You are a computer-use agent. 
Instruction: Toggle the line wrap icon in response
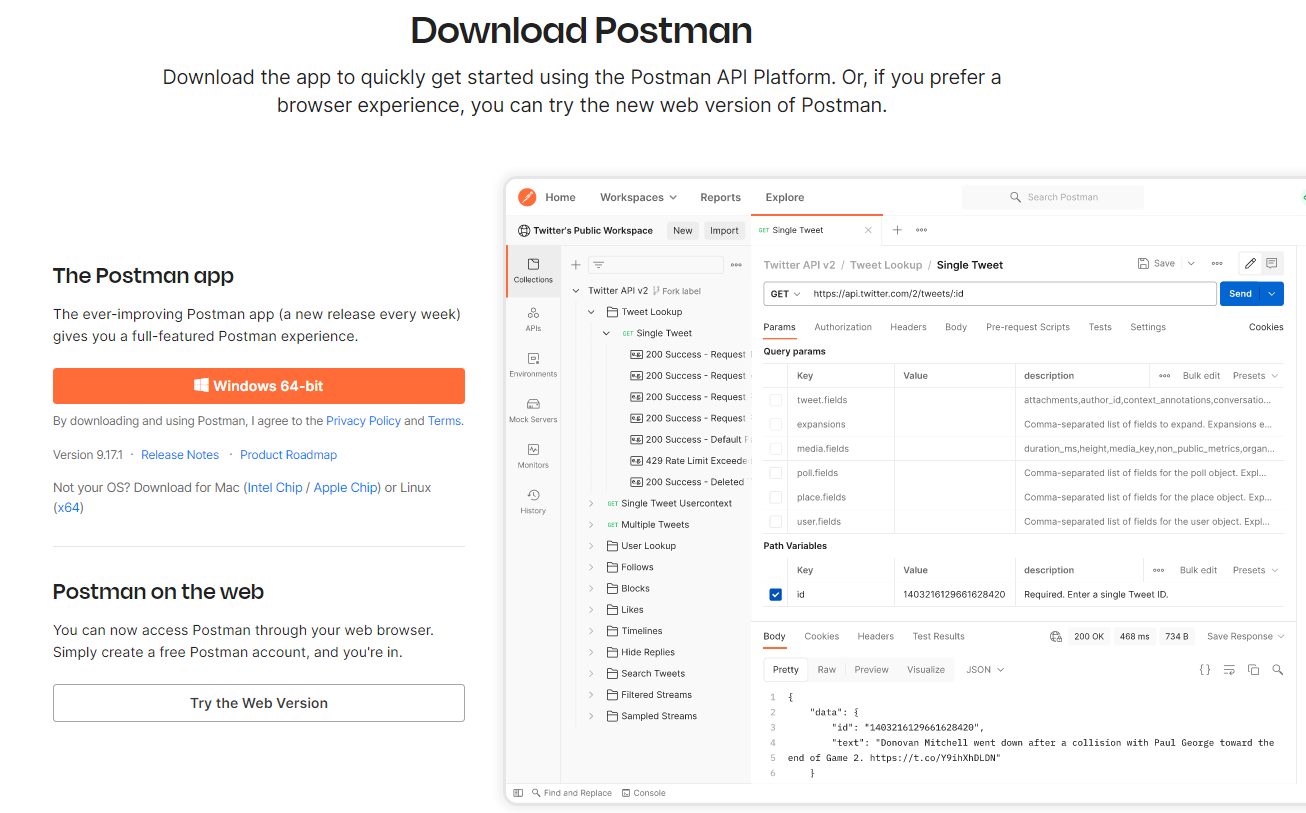1229,670
